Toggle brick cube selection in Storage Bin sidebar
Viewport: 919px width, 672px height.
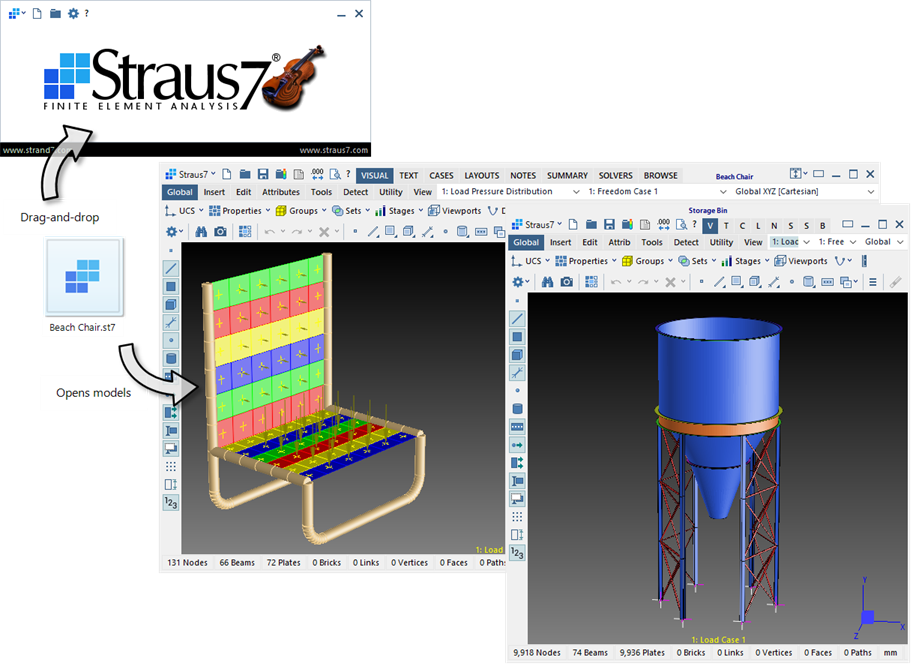(x=517, y=355)
